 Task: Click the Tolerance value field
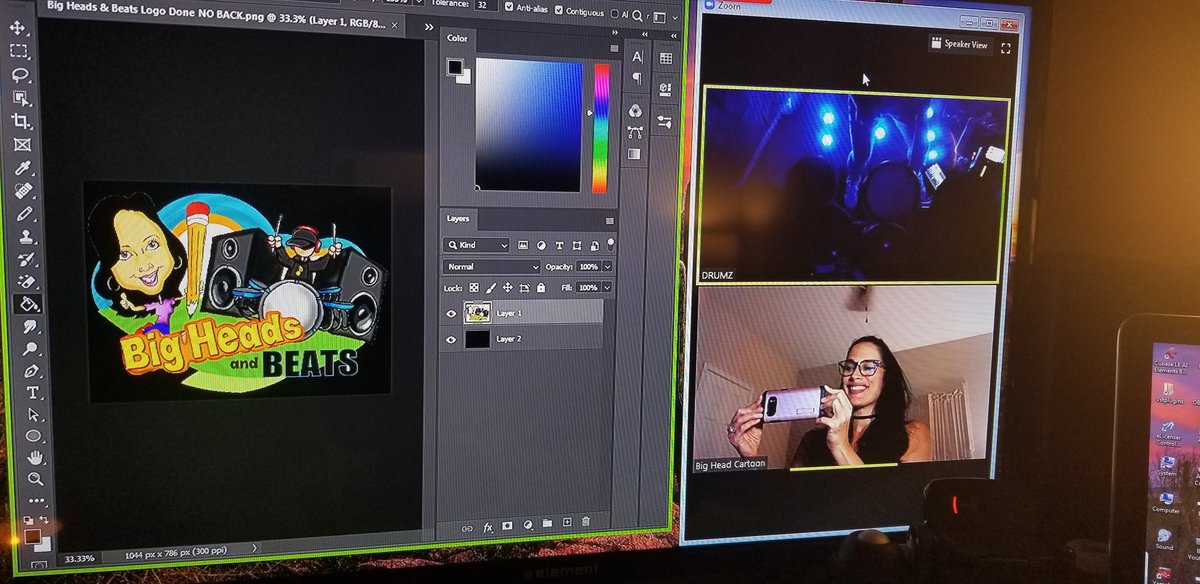486,6
